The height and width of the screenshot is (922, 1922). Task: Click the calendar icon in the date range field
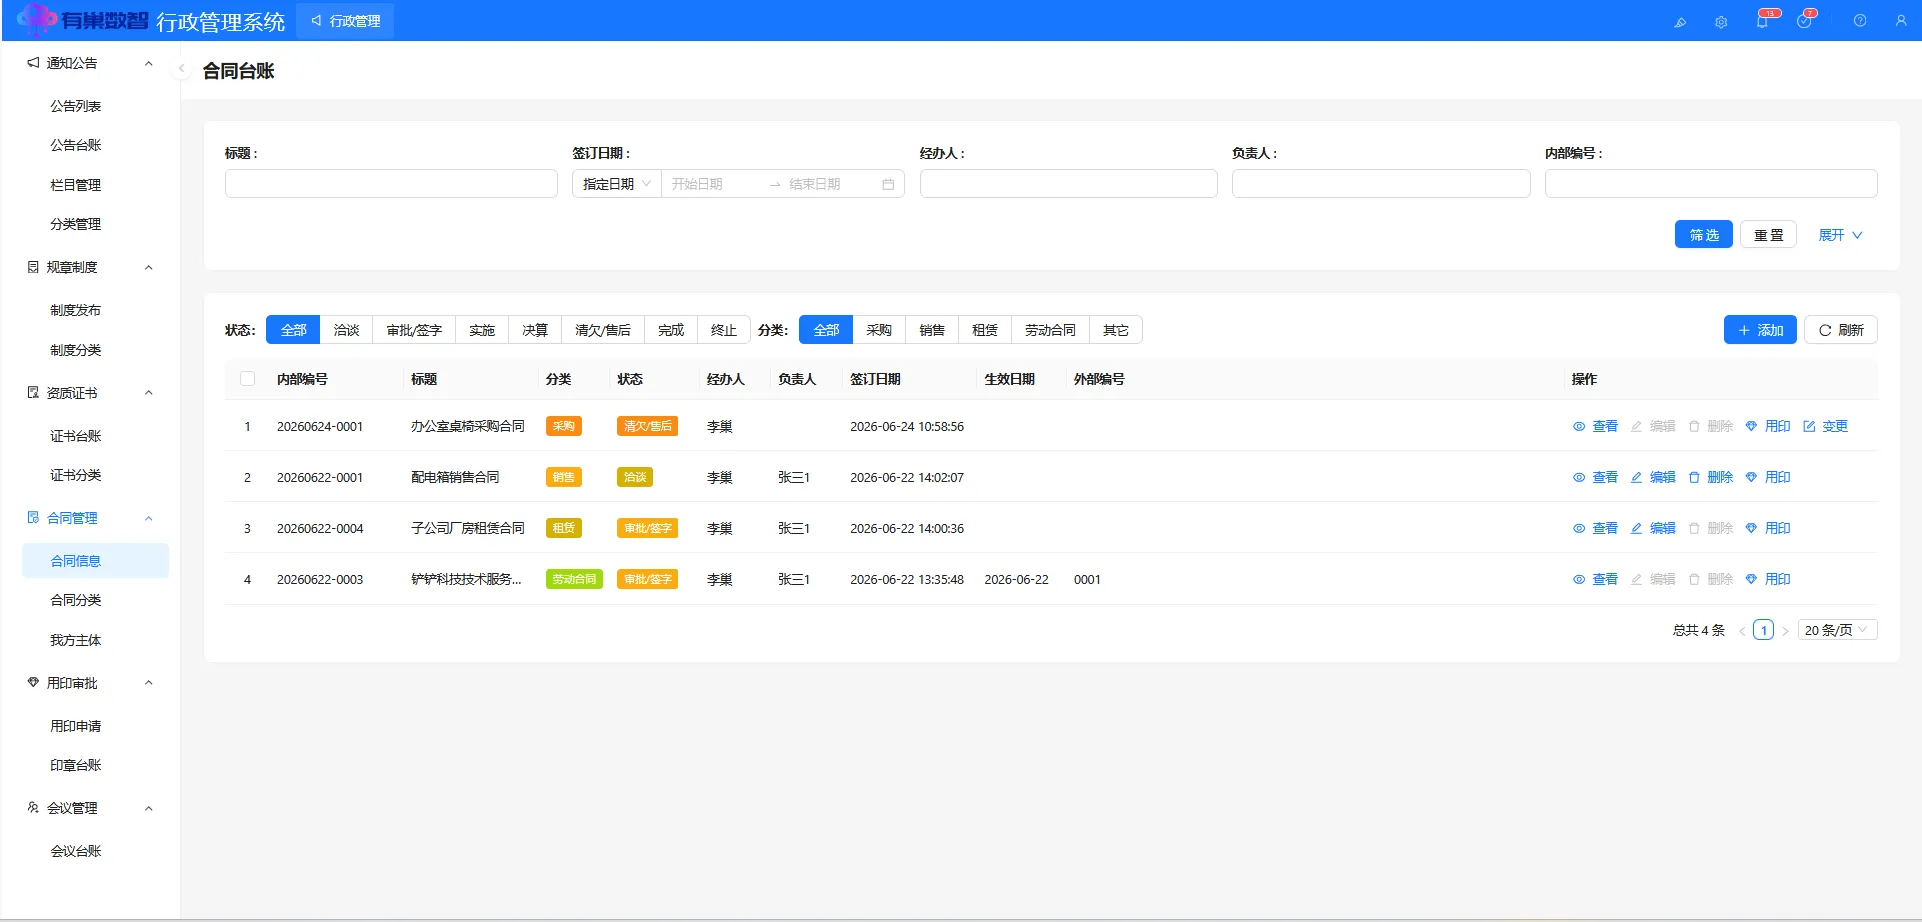click(888, 184)
